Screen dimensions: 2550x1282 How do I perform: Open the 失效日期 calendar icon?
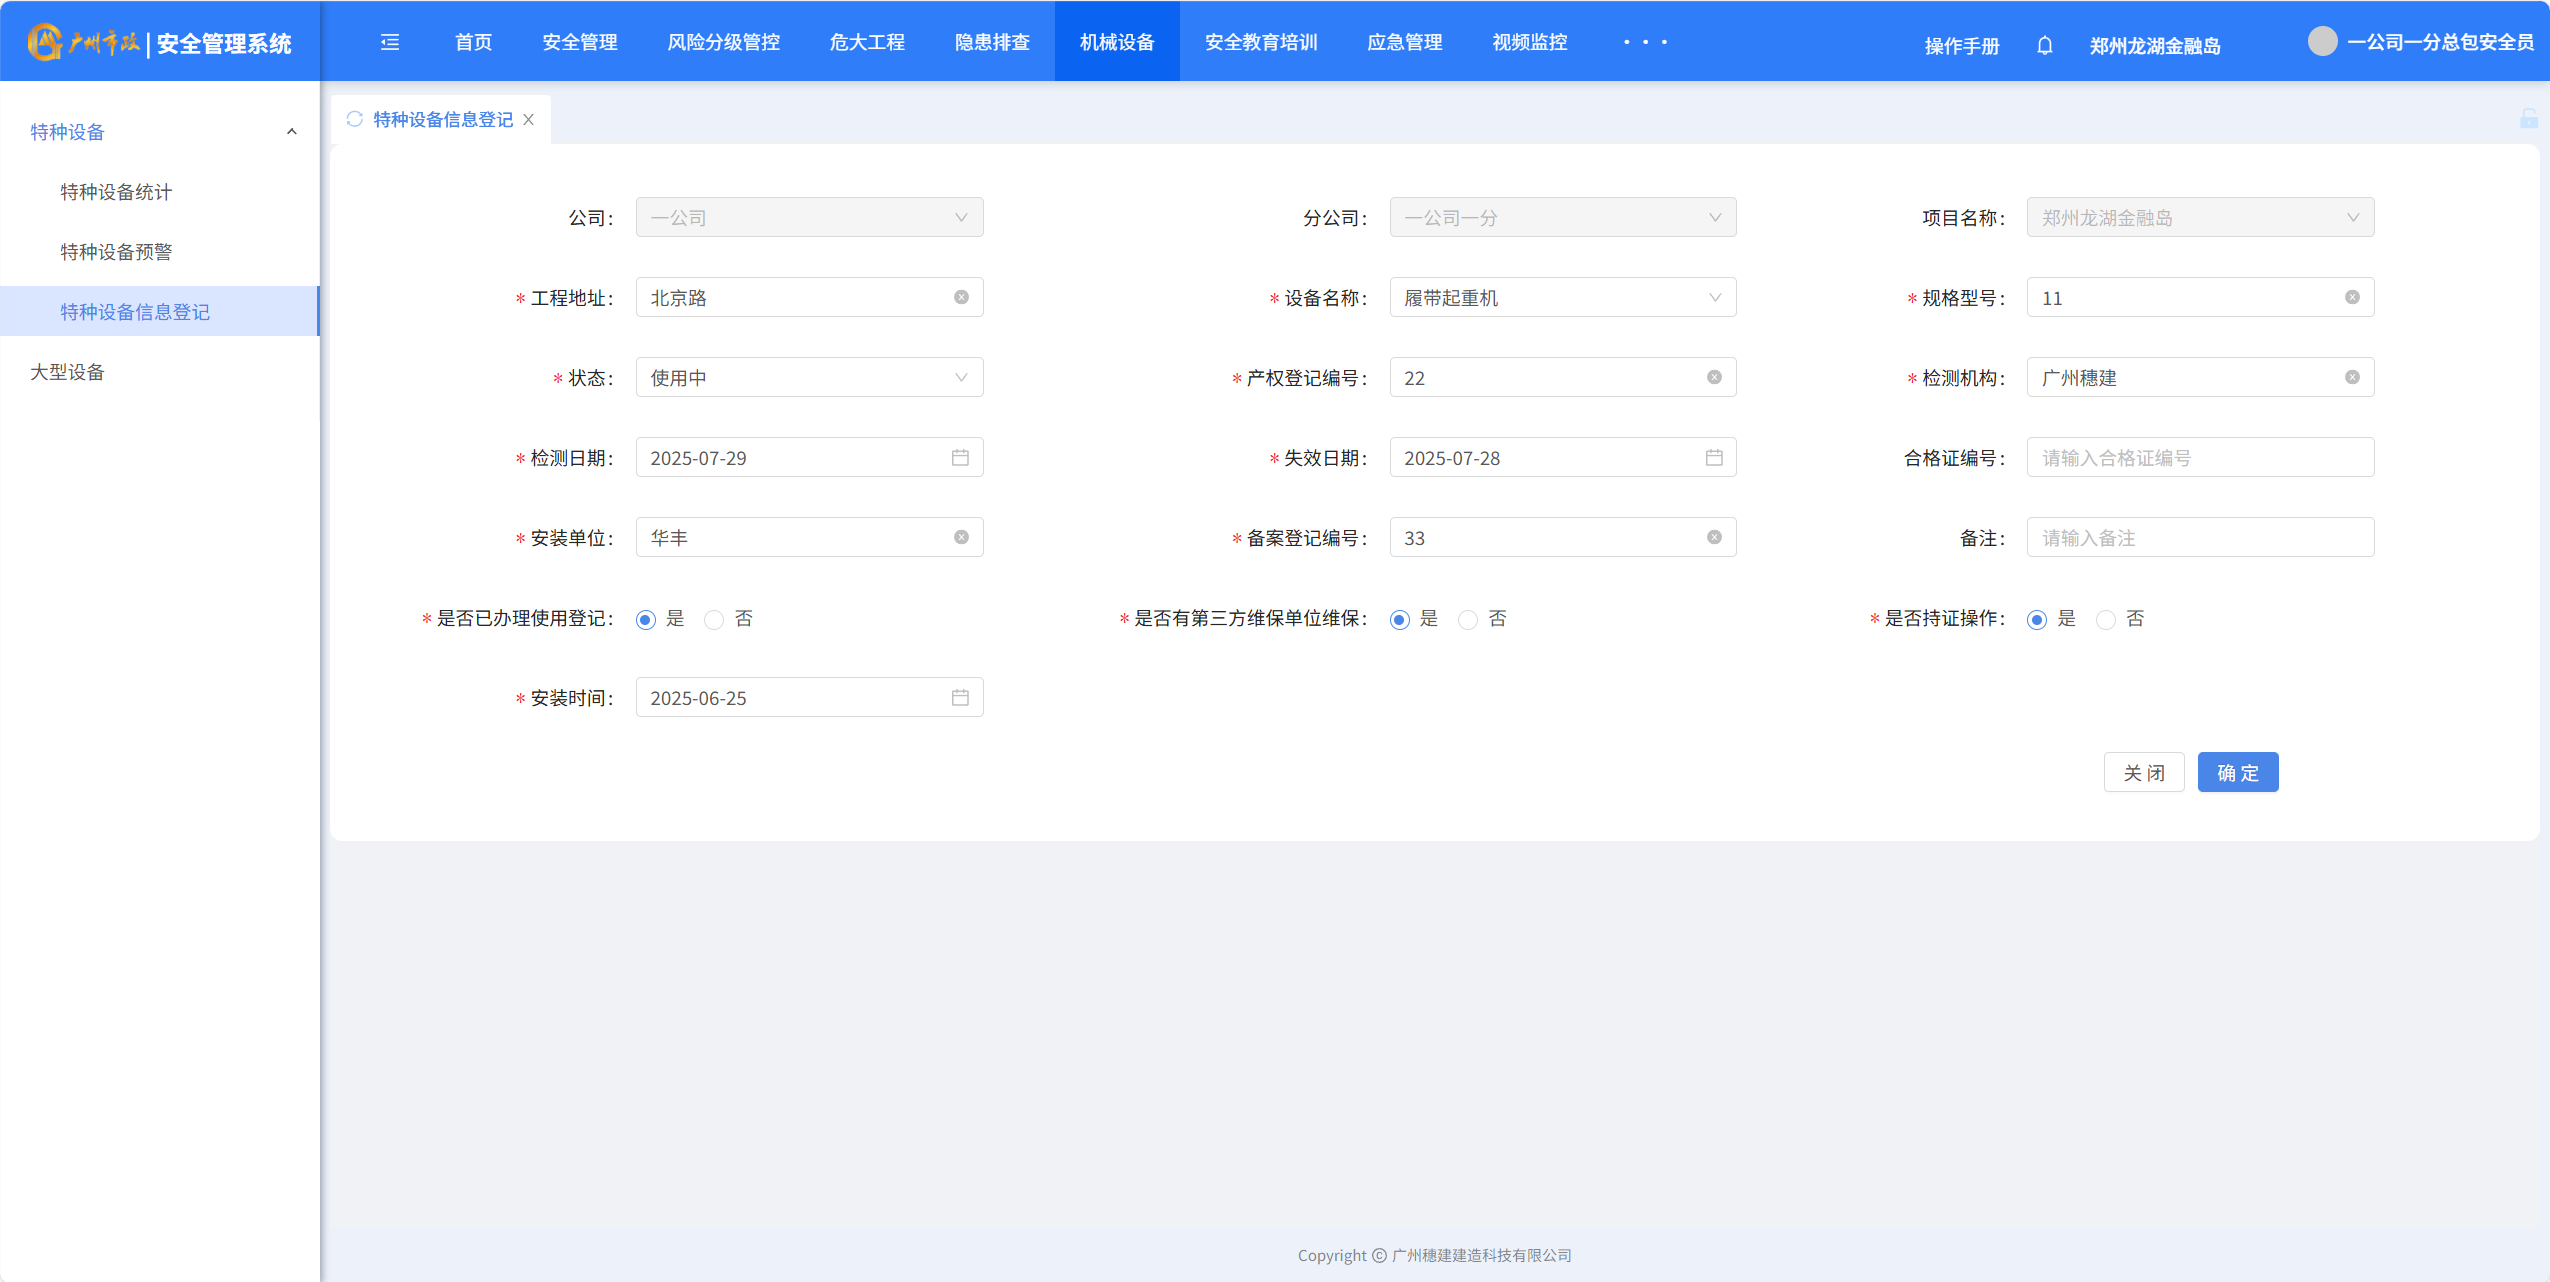[x=1714, y=457]
